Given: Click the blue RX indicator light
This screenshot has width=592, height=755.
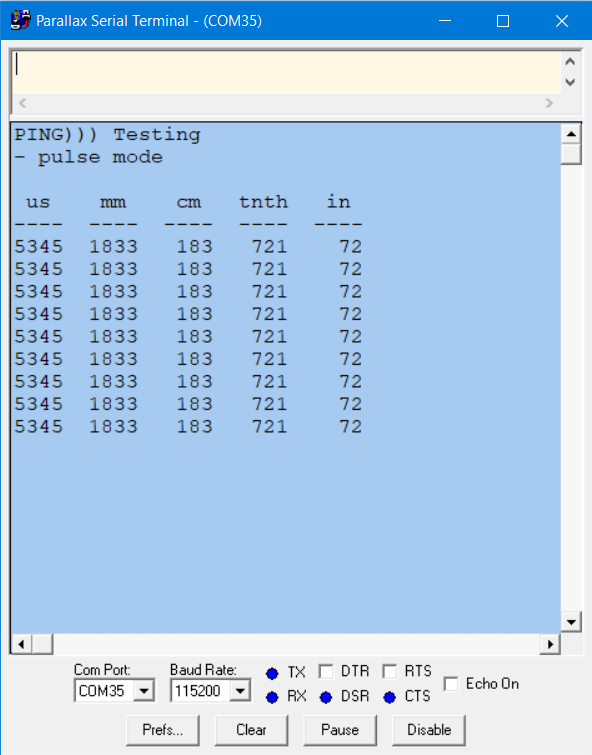Looking at the screenshot, I should pos(272,697).
